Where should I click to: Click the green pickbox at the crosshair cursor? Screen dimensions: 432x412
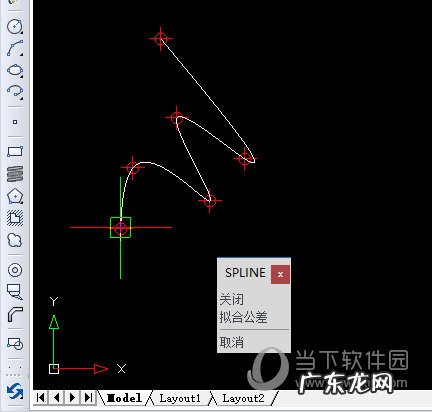point(120,228)
